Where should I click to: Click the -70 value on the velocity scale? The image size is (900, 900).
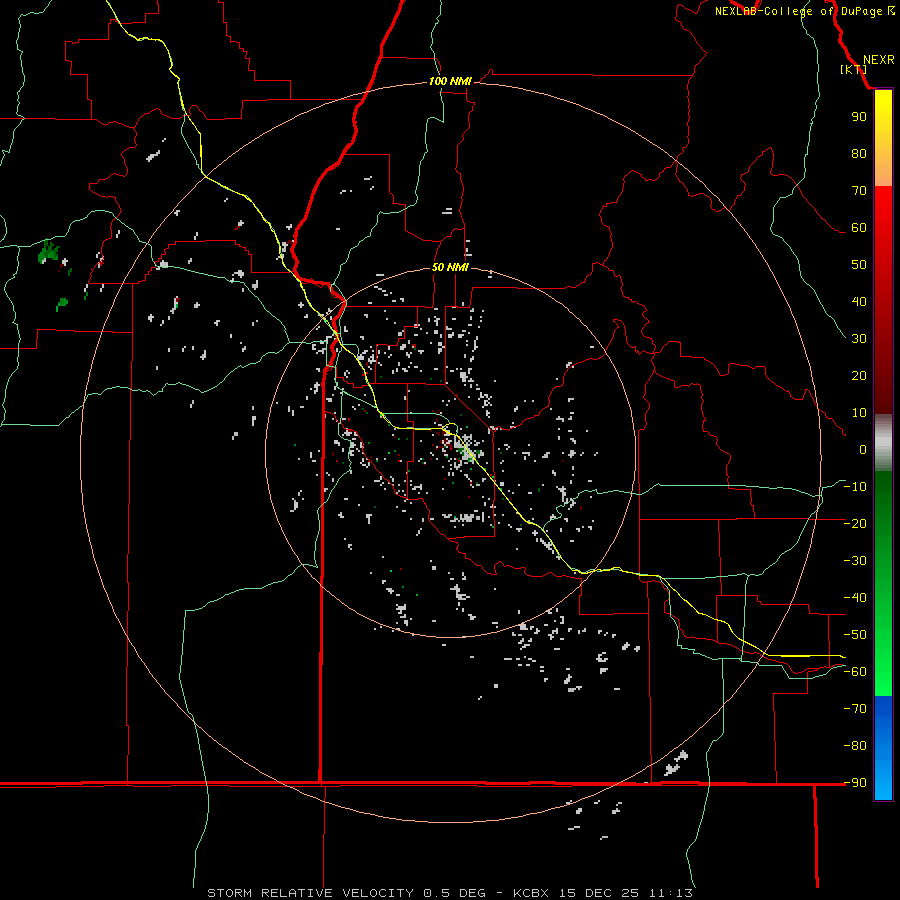coord(855,709)
